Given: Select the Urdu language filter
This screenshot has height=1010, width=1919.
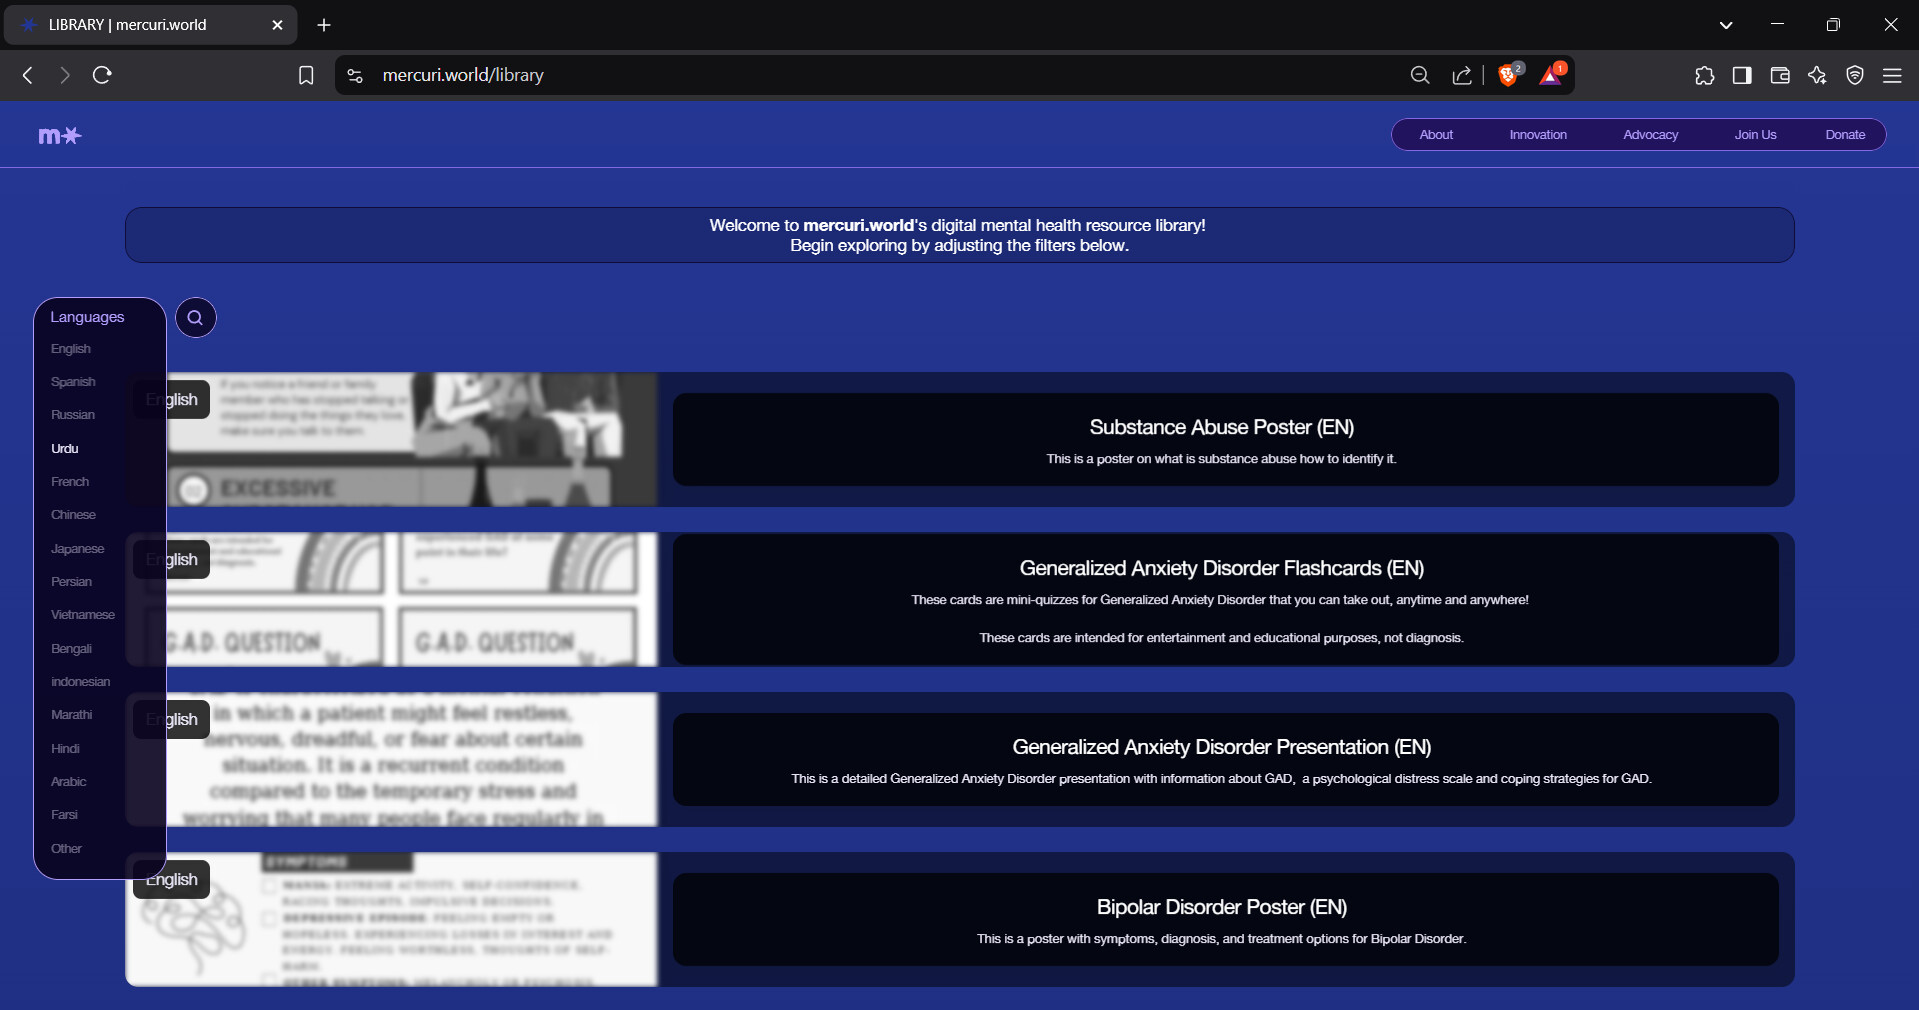Looking at the screenshot, I should [65, 449].
